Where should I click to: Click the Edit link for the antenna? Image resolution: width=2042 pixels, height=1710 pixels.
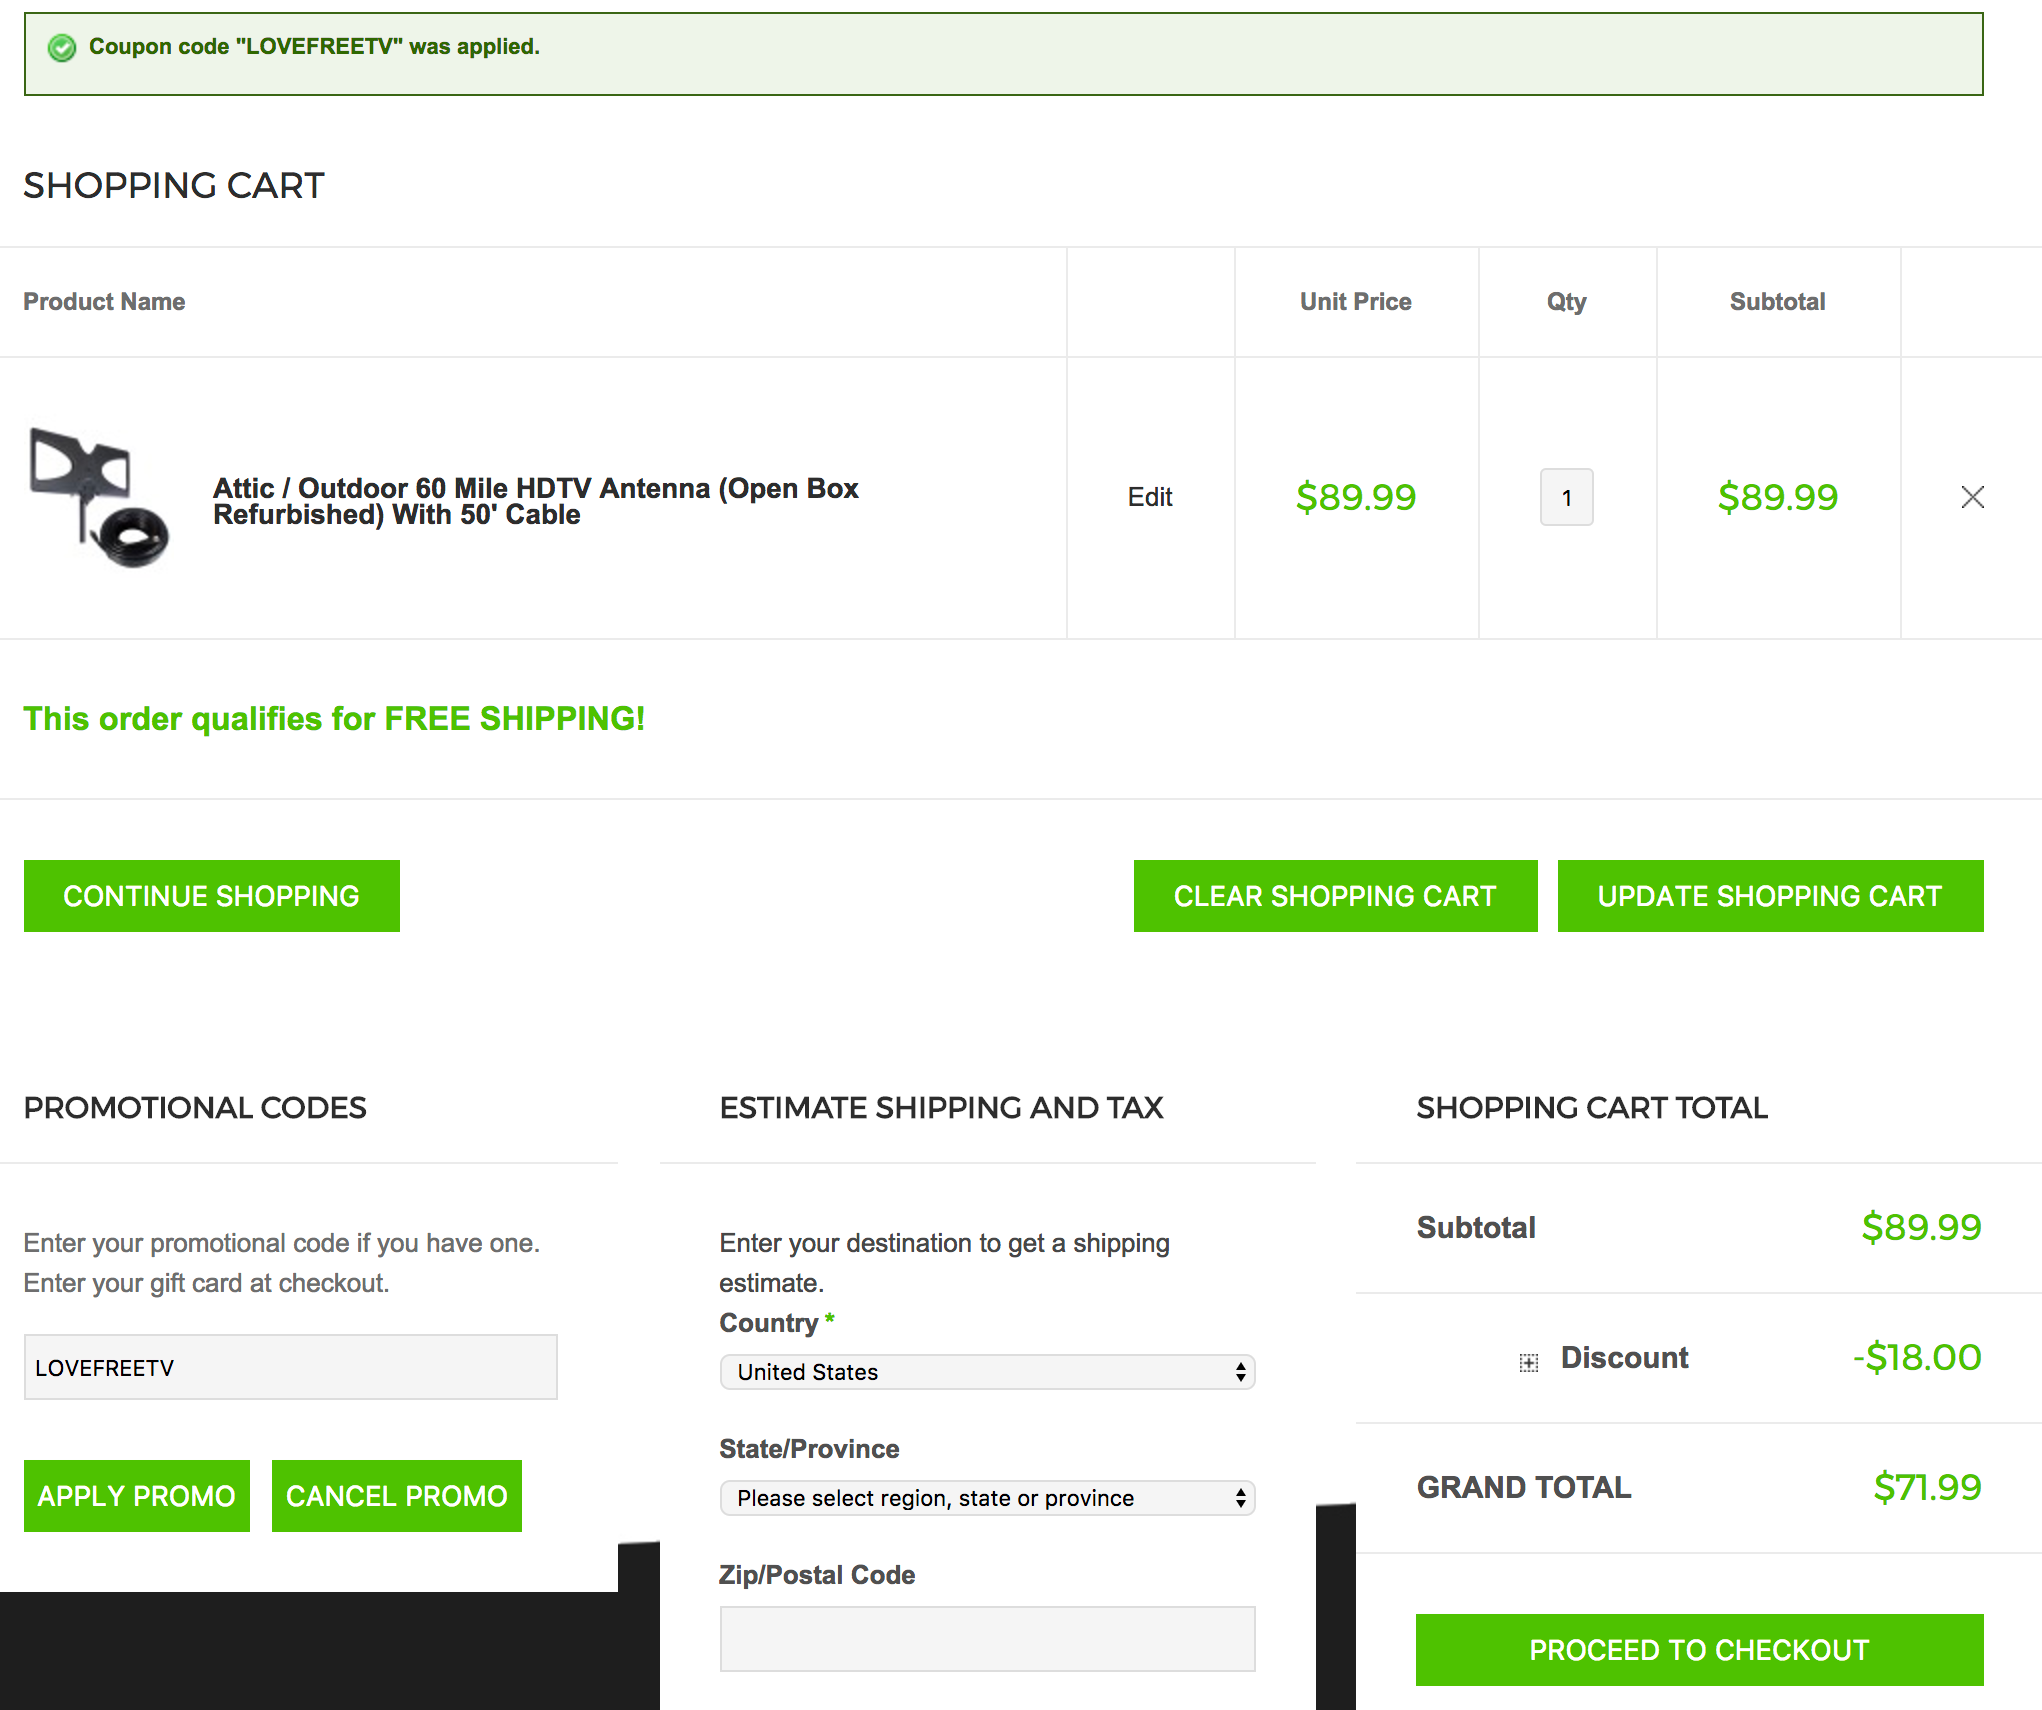pyautogui.click(x=1149, y=497)
